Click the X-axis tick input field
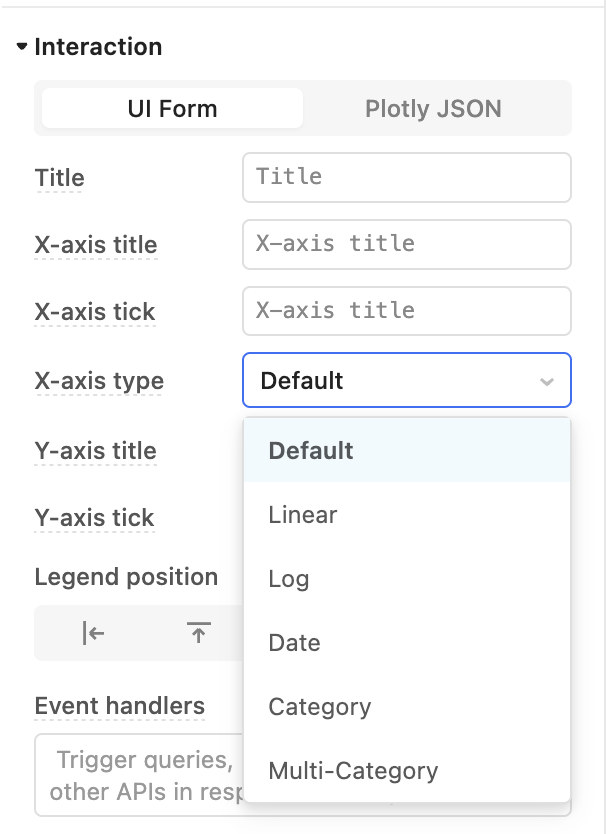 pyautogui.click(x=407, y=311)
